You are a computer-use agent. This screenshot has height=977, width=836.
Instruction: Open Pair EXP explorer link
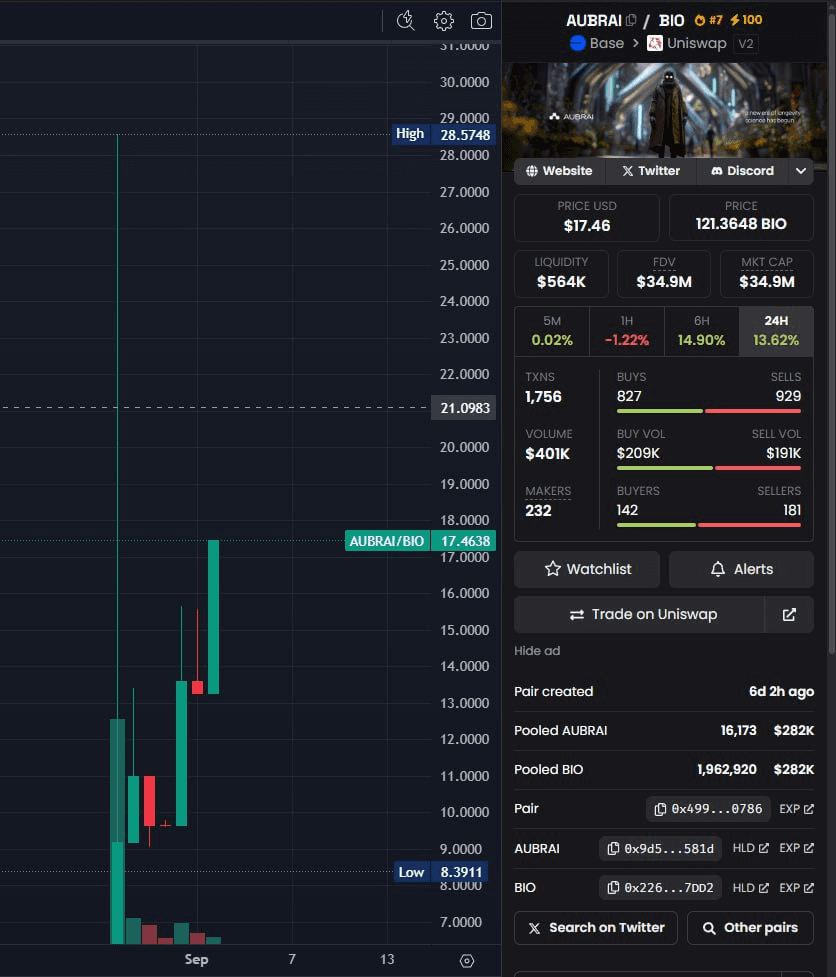pyautogui.click(x=796, y=809)
